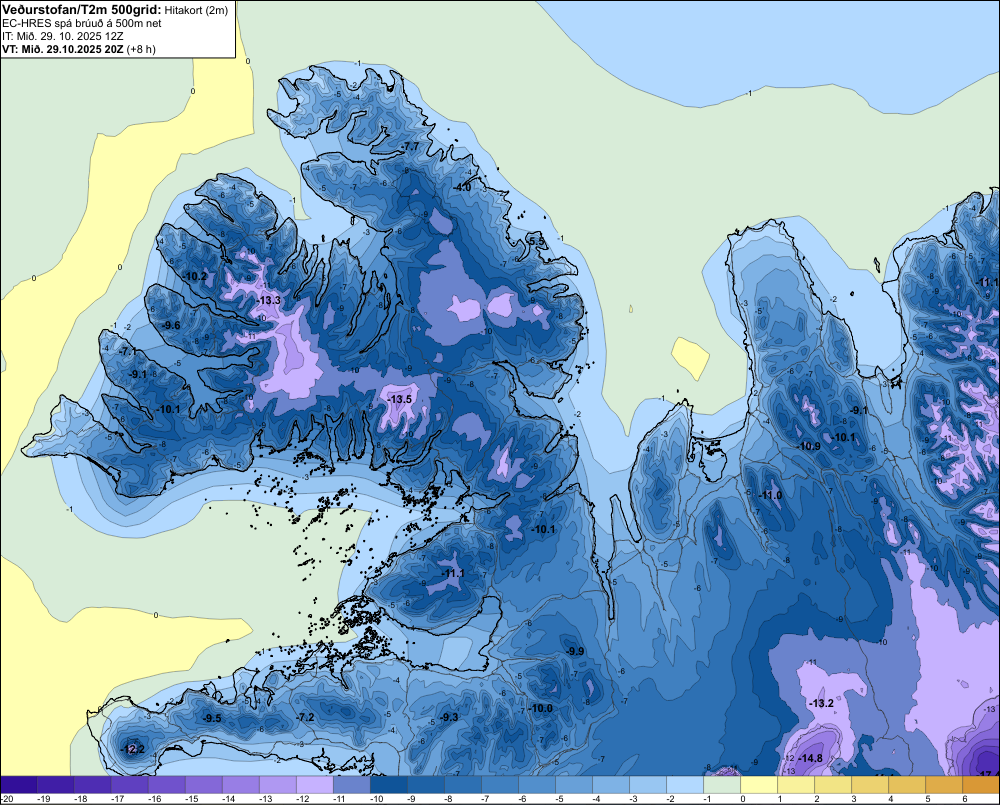Click the legend tick label -20
This screenshot has height=805, width=1000.
click(x=8, y=799)
